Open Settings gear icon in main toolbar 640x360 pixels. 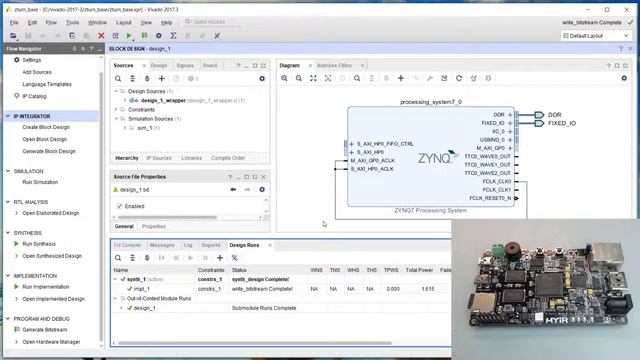[x=159, y=36]
